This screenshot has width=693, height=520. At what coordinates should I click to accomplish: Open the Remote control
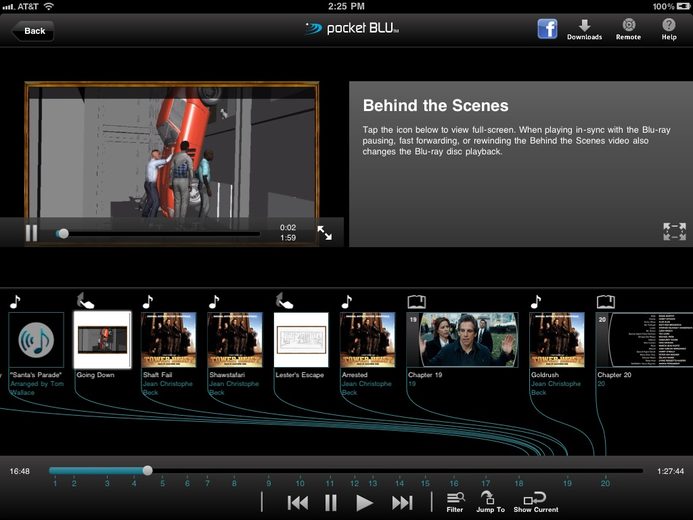pos(628,30)
